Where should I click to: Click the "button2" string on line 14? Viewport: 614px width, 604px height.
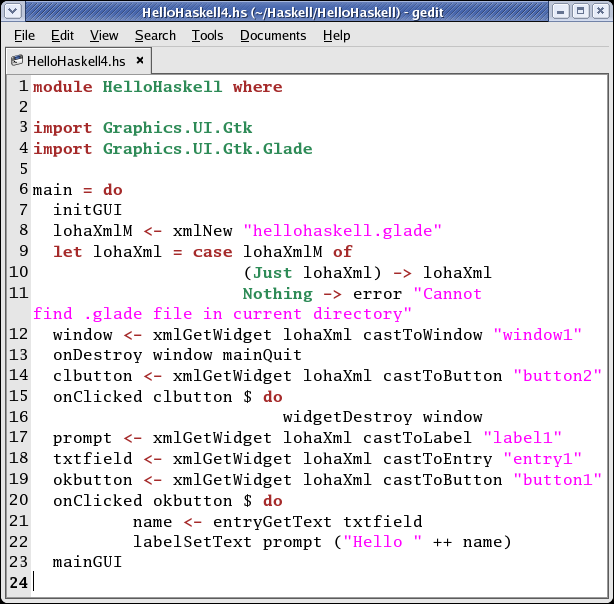557,376
